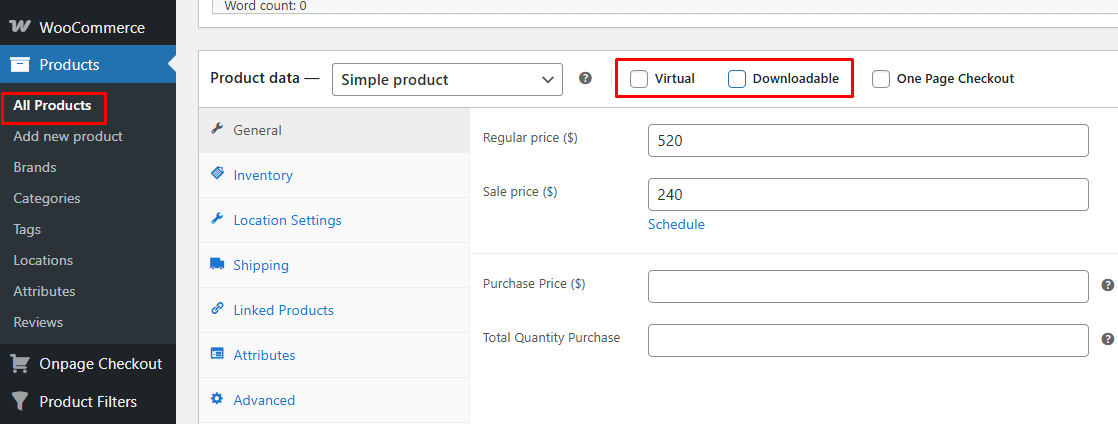Image resolution: width=1118 pixels, height=424 pixels.
Task: Click the 'Regular price ($)' label
Action: [x=530, y=138]
